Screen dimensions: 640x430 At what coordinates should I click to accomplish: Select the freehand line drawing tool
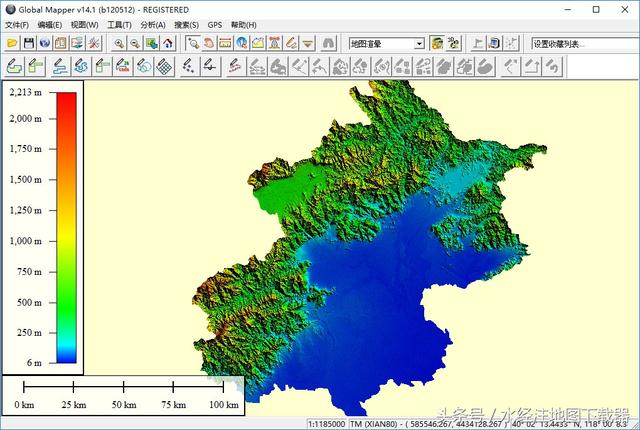click(81, 66)
